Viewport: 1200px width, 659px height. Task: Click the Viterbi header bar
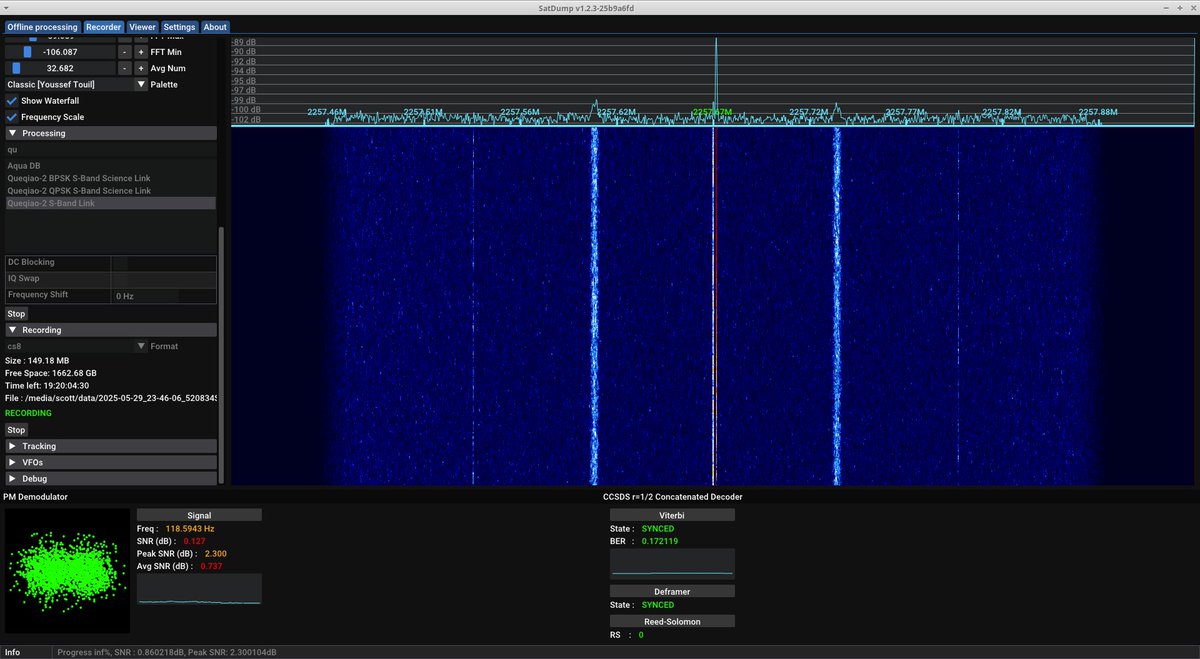(672, 515)
